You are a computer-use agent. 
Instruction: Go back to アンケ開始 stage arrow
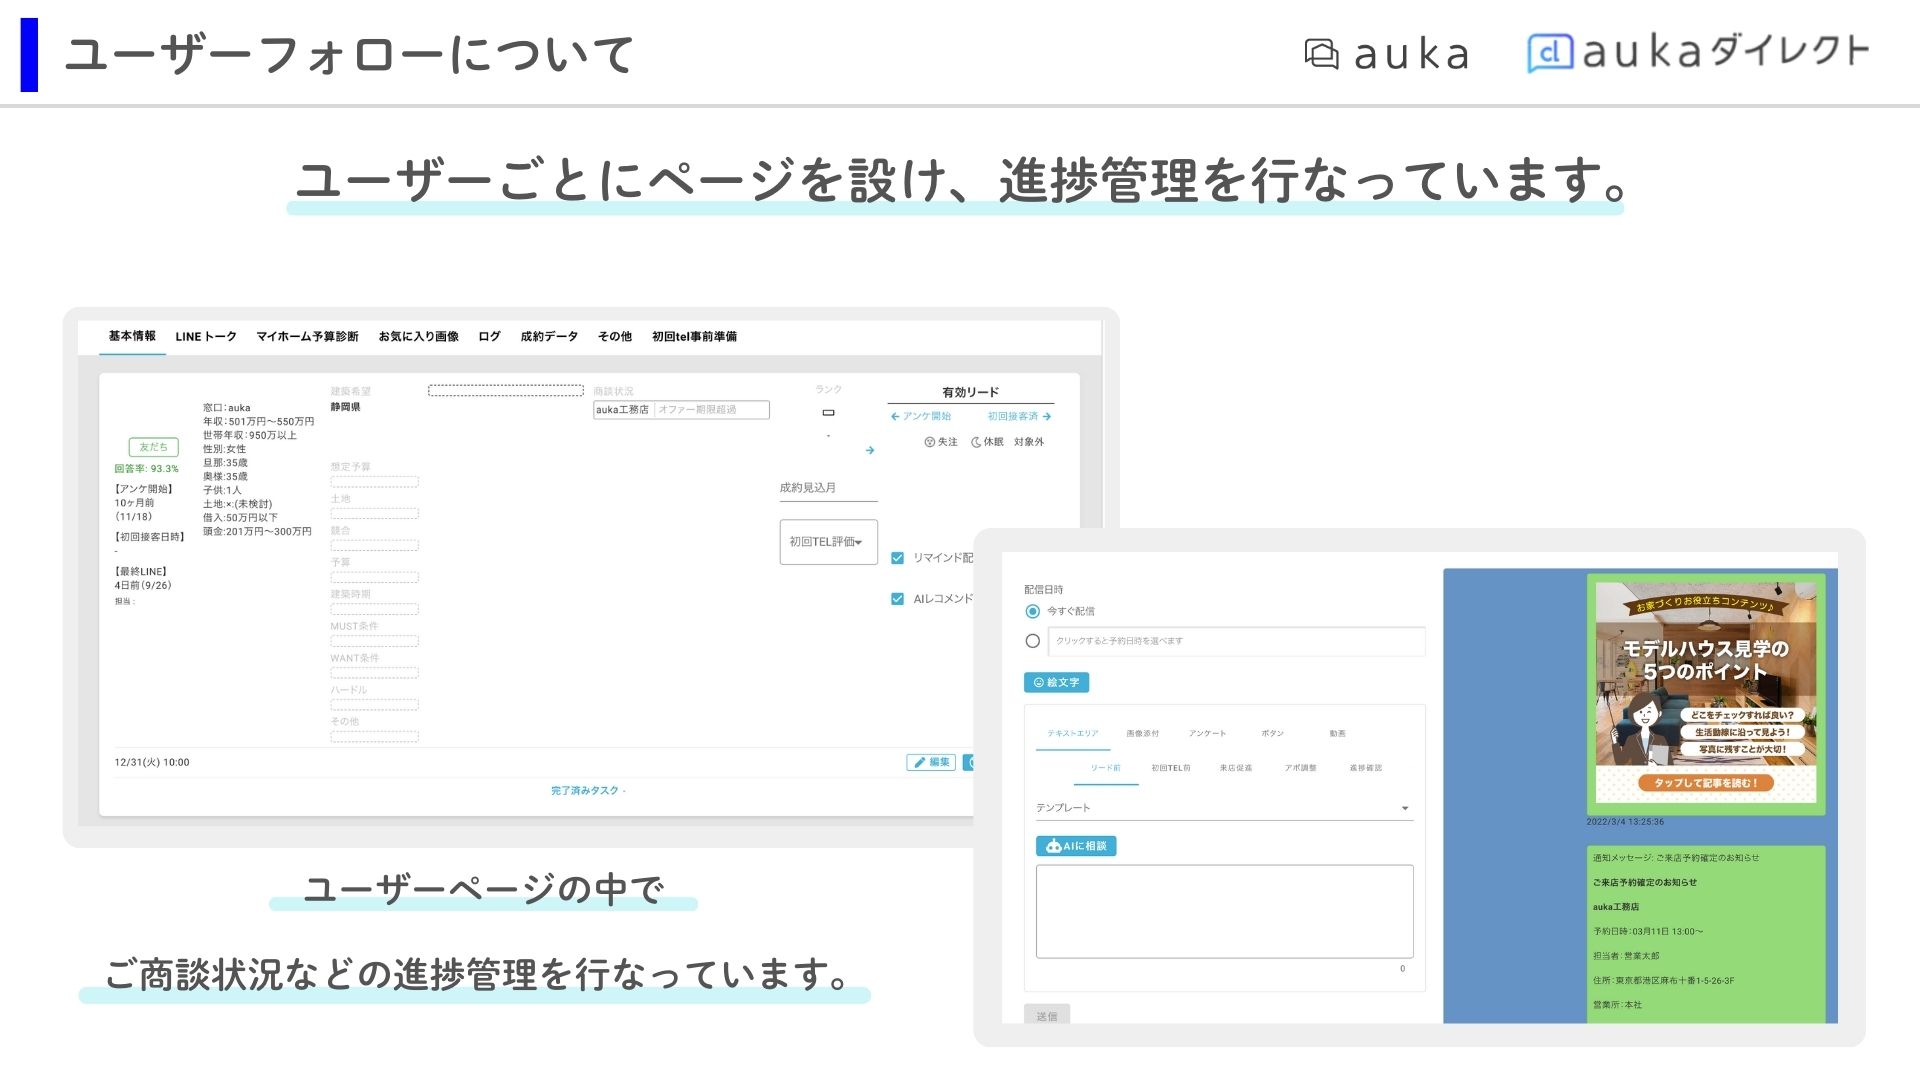click(x=920, y=416)
